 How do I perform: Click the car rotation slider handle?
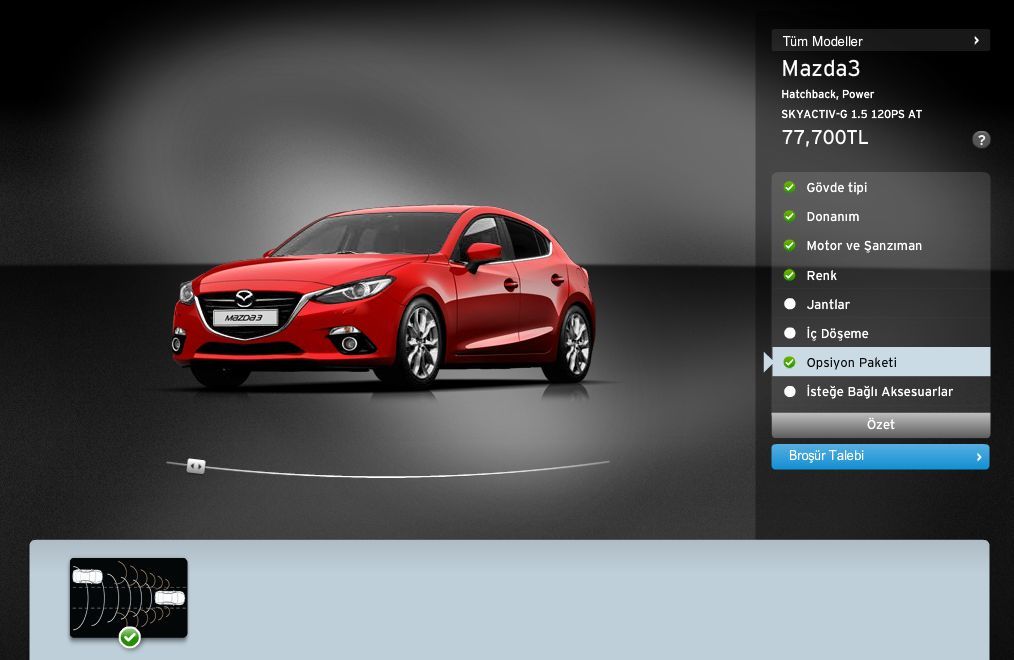point(196,466)
